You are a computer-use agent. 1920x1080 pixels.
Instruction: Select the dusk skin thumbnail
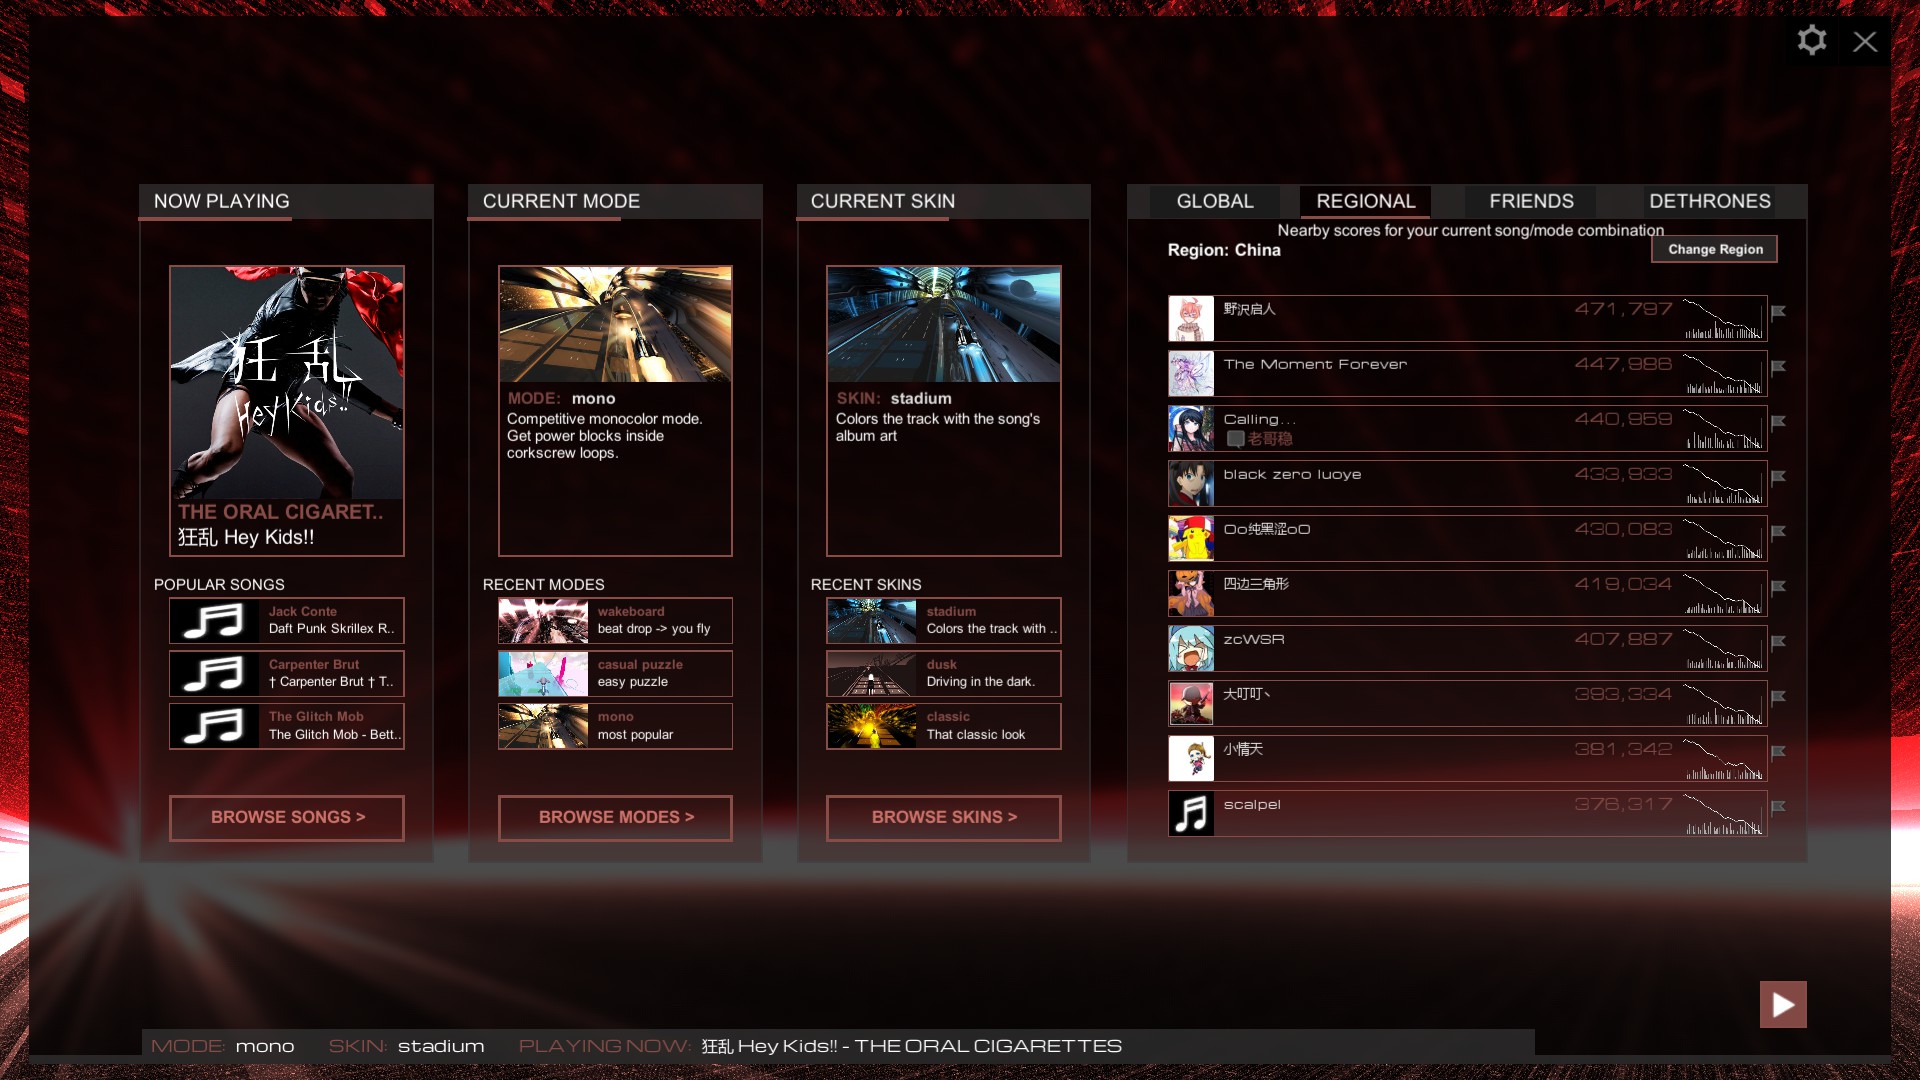(x=871, y=673)
